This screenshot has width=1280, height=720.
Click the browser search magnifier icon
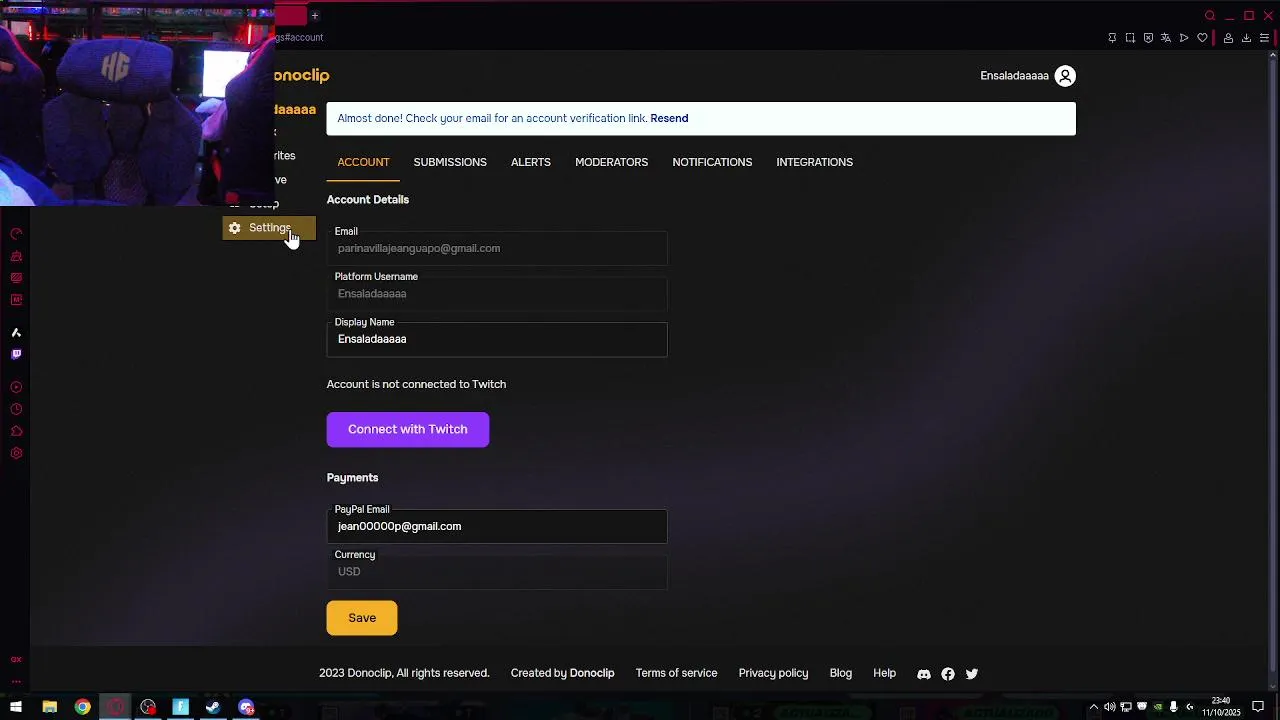(1210, 16)
